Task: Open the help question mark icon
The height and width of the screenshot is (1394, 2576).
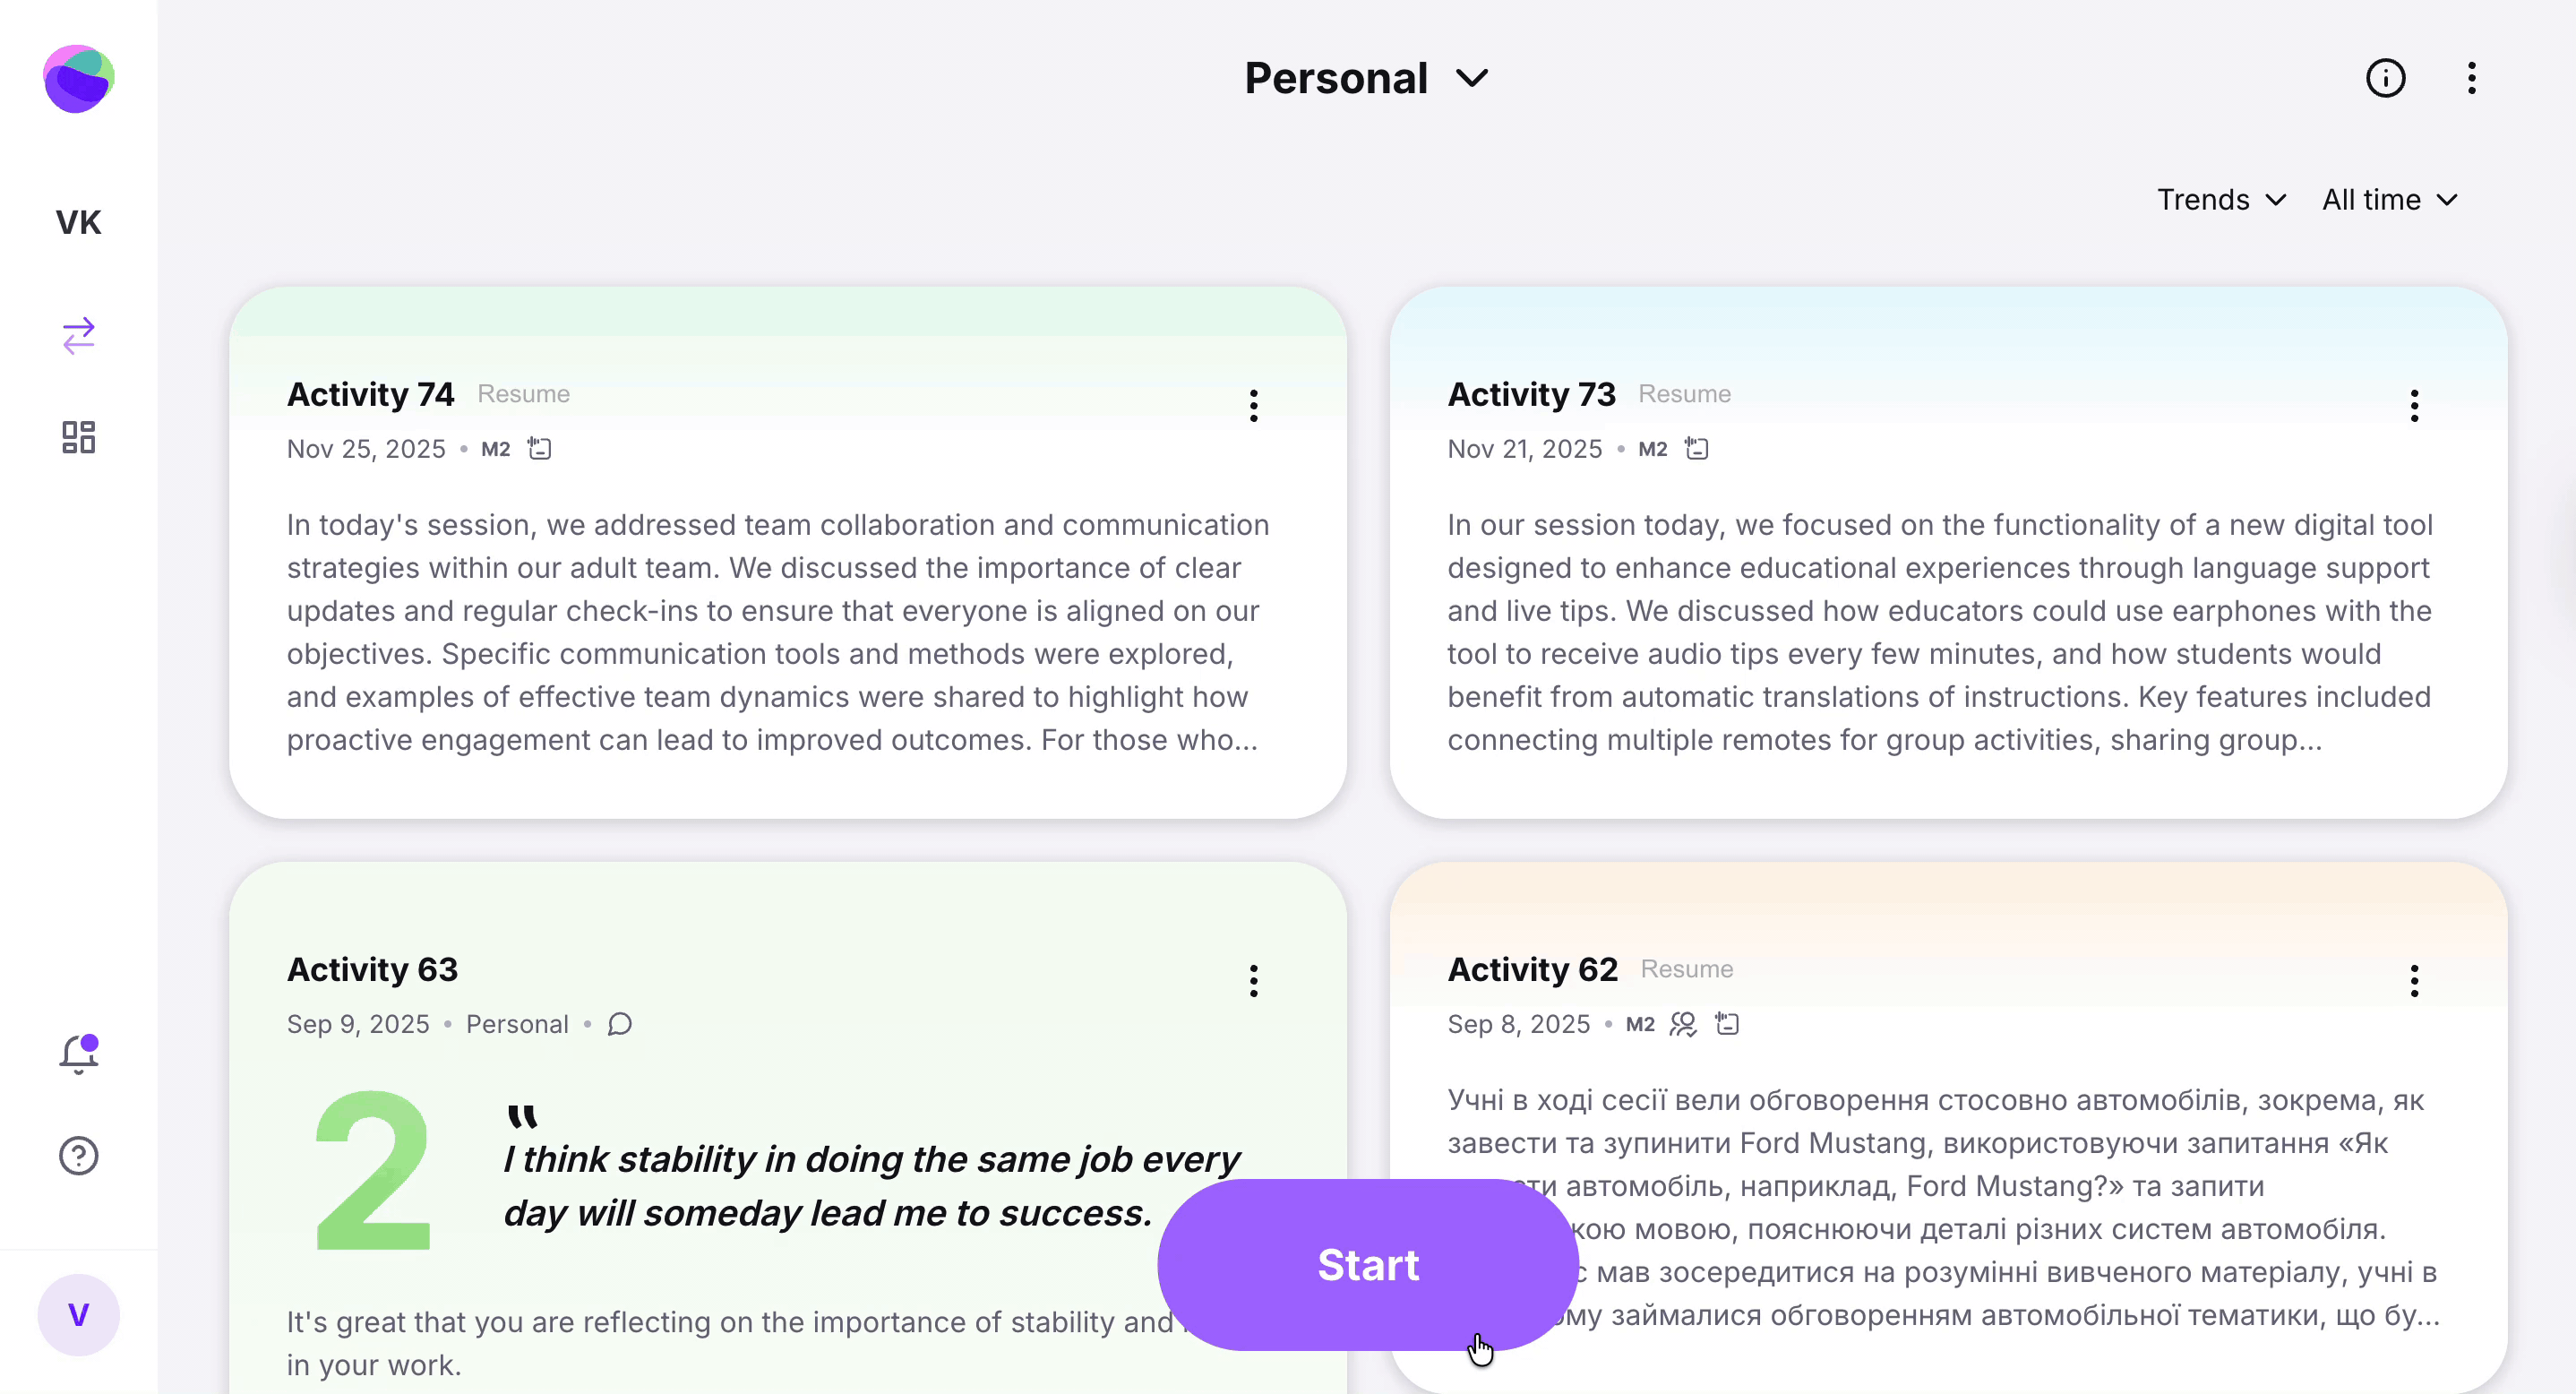Action: 78,1156
